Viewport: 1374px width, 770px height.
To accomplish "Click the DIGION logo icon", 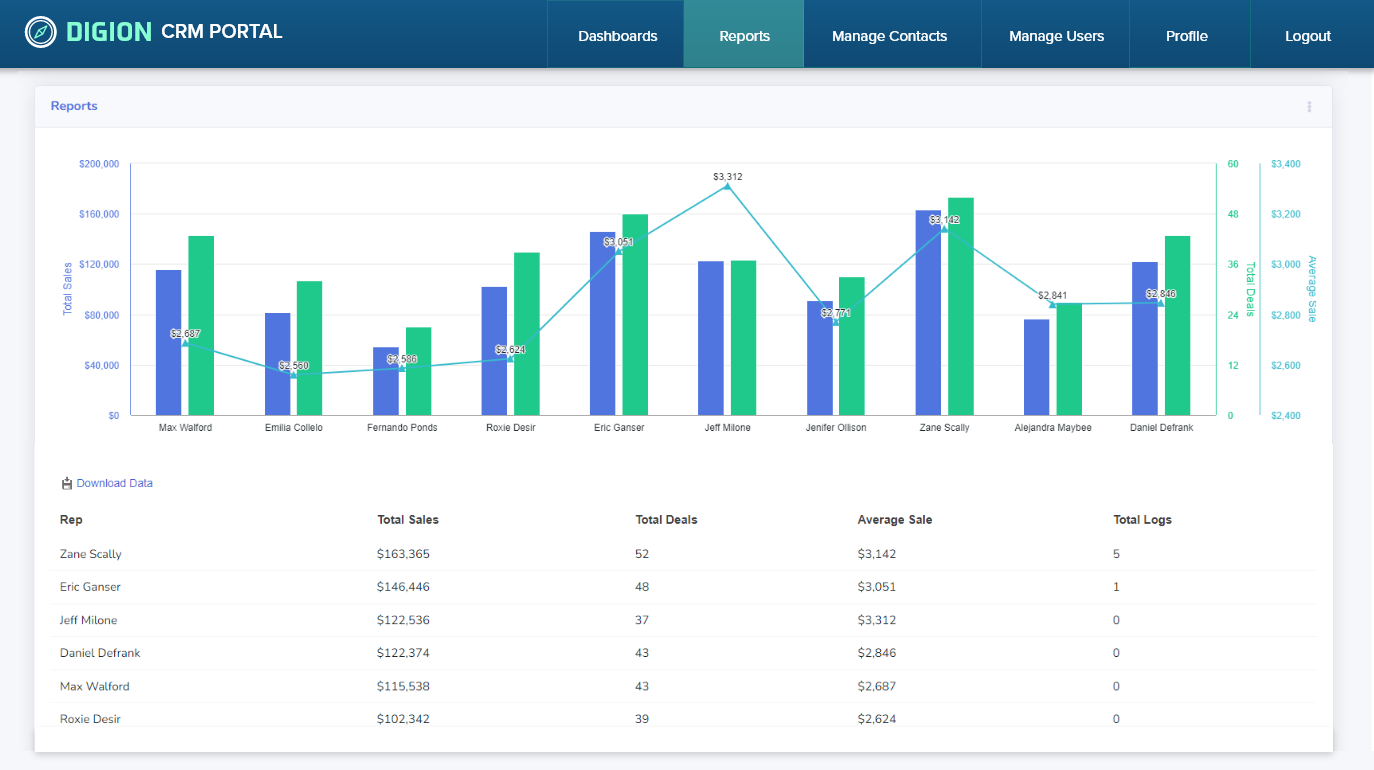I will (38, 31).
